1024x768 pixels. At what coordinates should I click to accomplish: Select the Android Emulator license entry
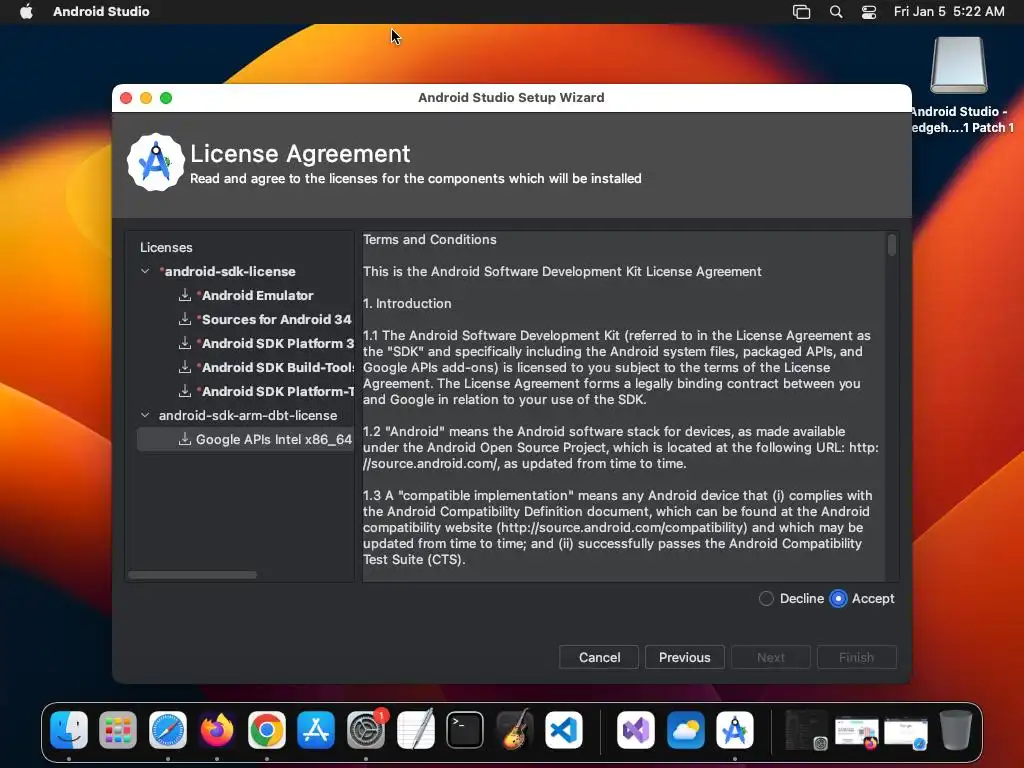pos(246,295)
